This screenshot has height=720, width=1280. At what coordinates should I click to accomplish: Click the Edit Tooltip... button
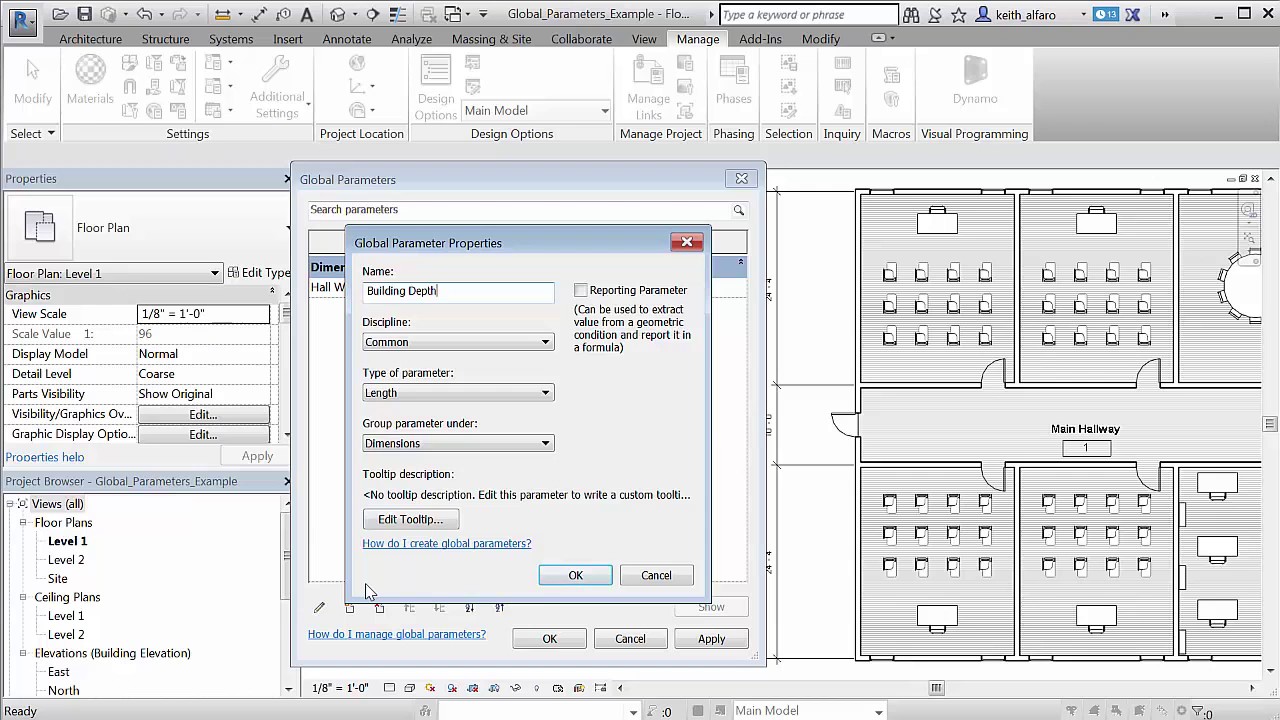[410, 519]
